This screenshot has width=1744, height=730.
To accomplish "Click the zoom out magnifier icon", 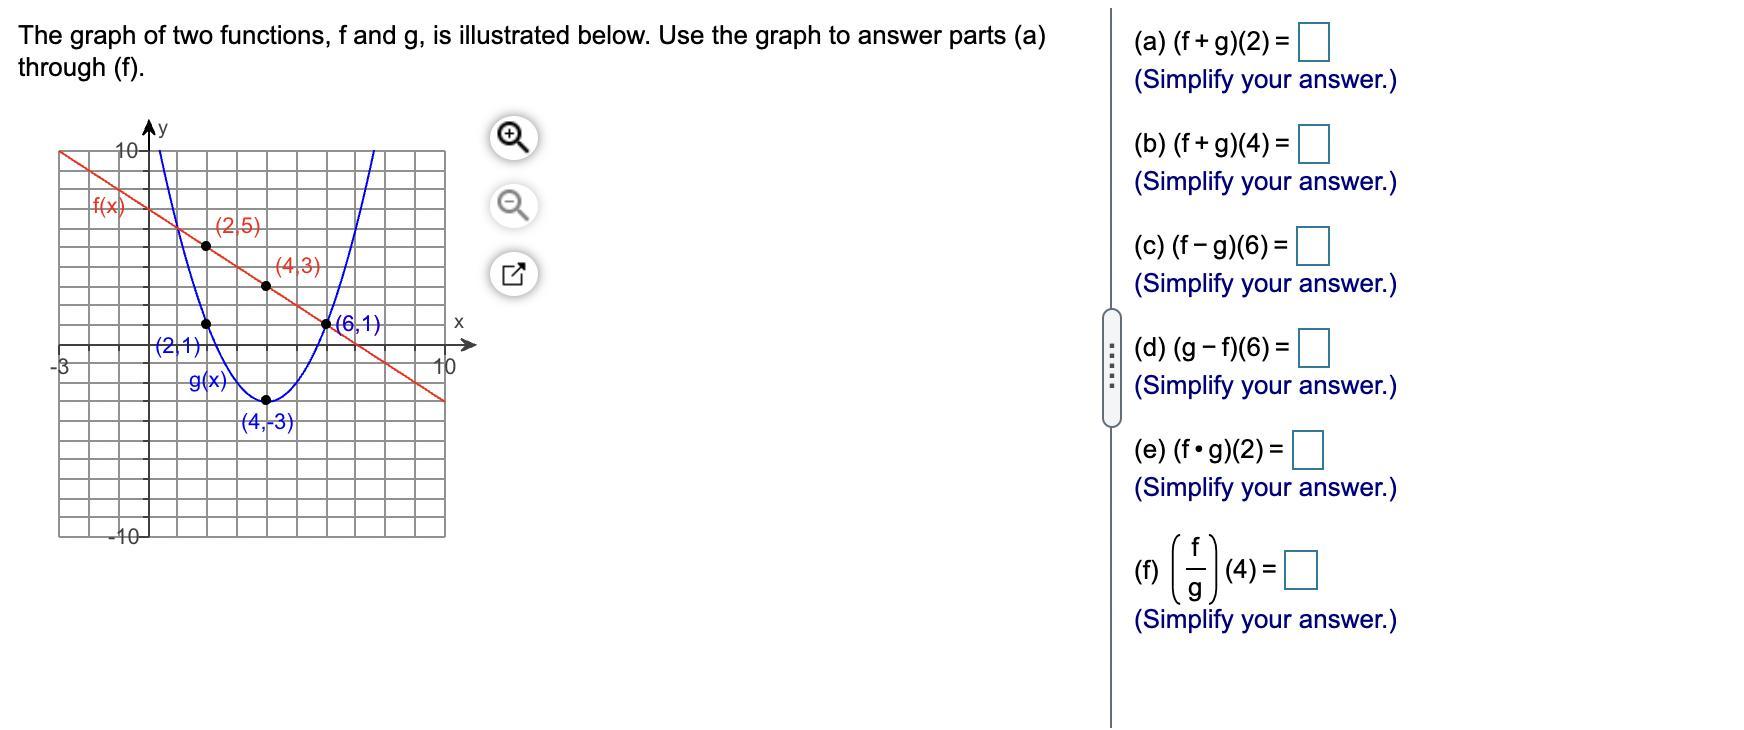I will coord(513,205).
